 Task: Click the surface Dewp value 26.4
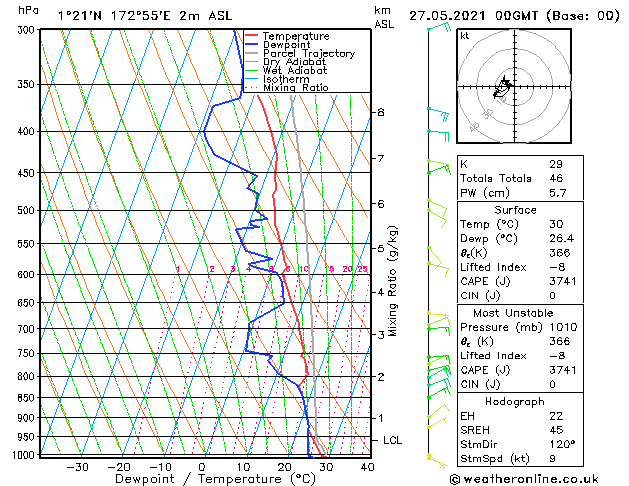click(x=562, y=239)
